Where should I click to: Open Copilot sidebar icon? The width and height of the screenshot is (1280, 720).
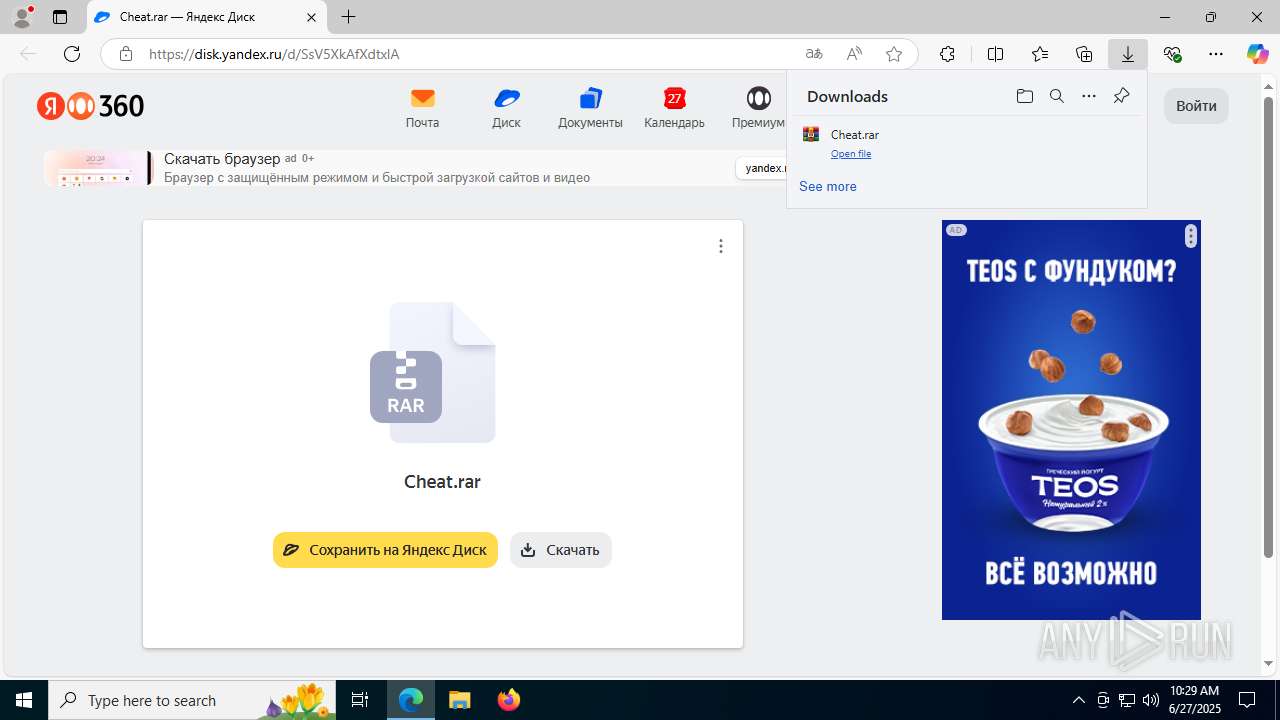point(1257,54)
